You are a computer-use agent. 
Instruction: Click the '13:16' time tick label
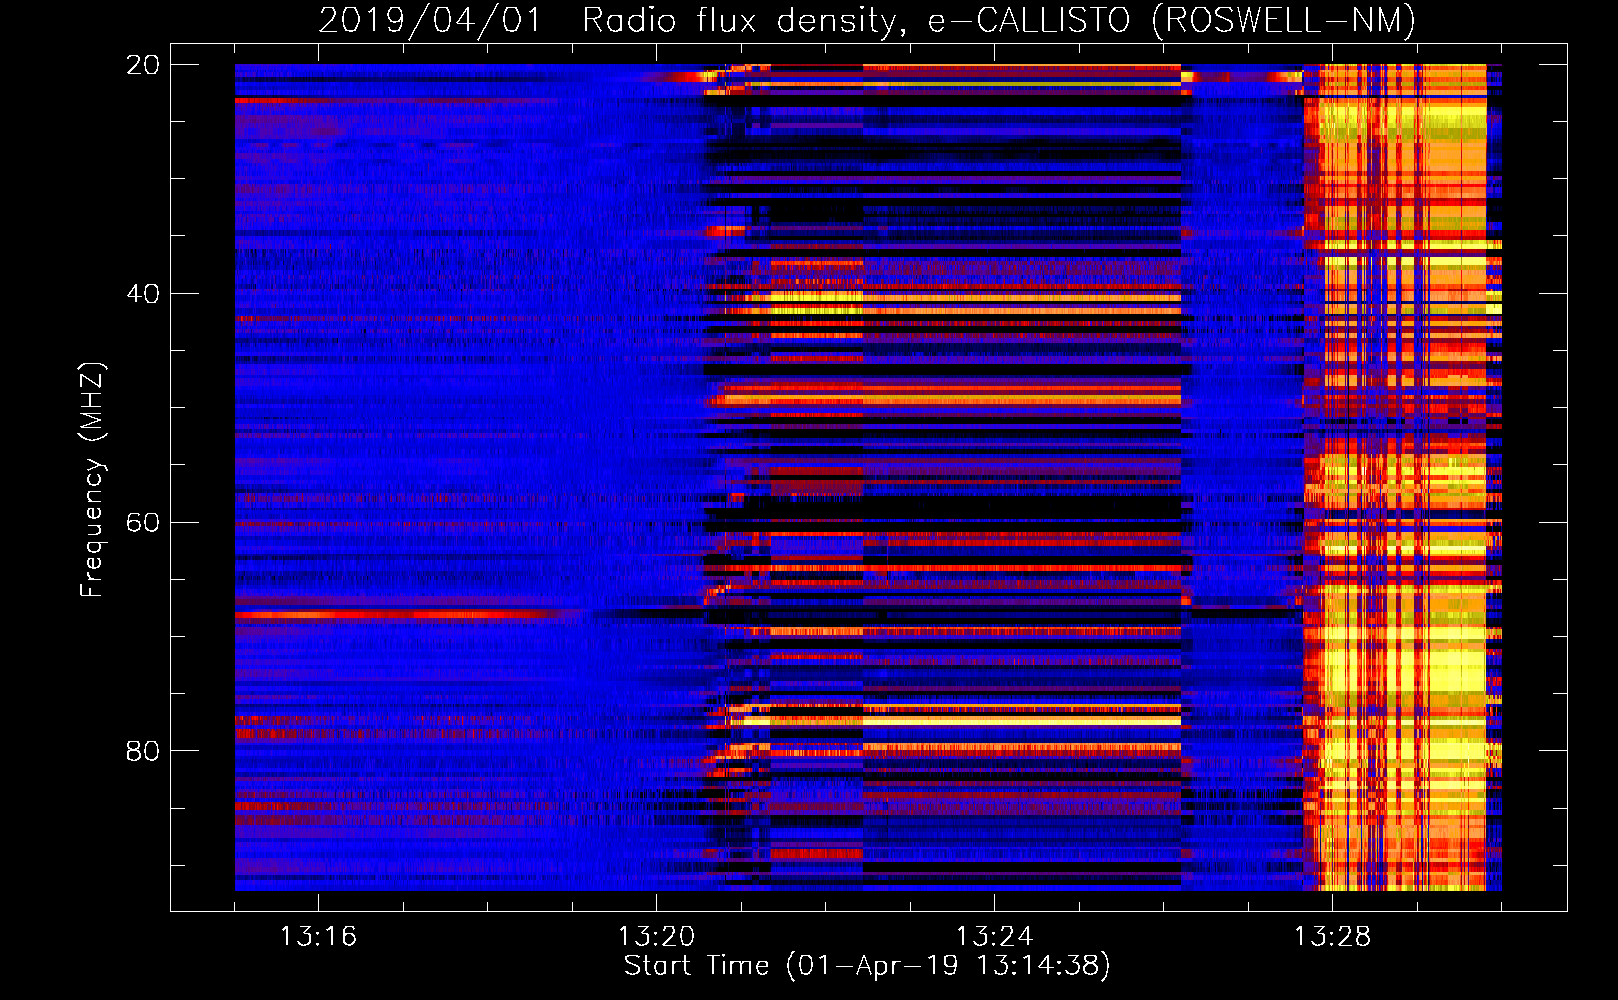[318, 936]
